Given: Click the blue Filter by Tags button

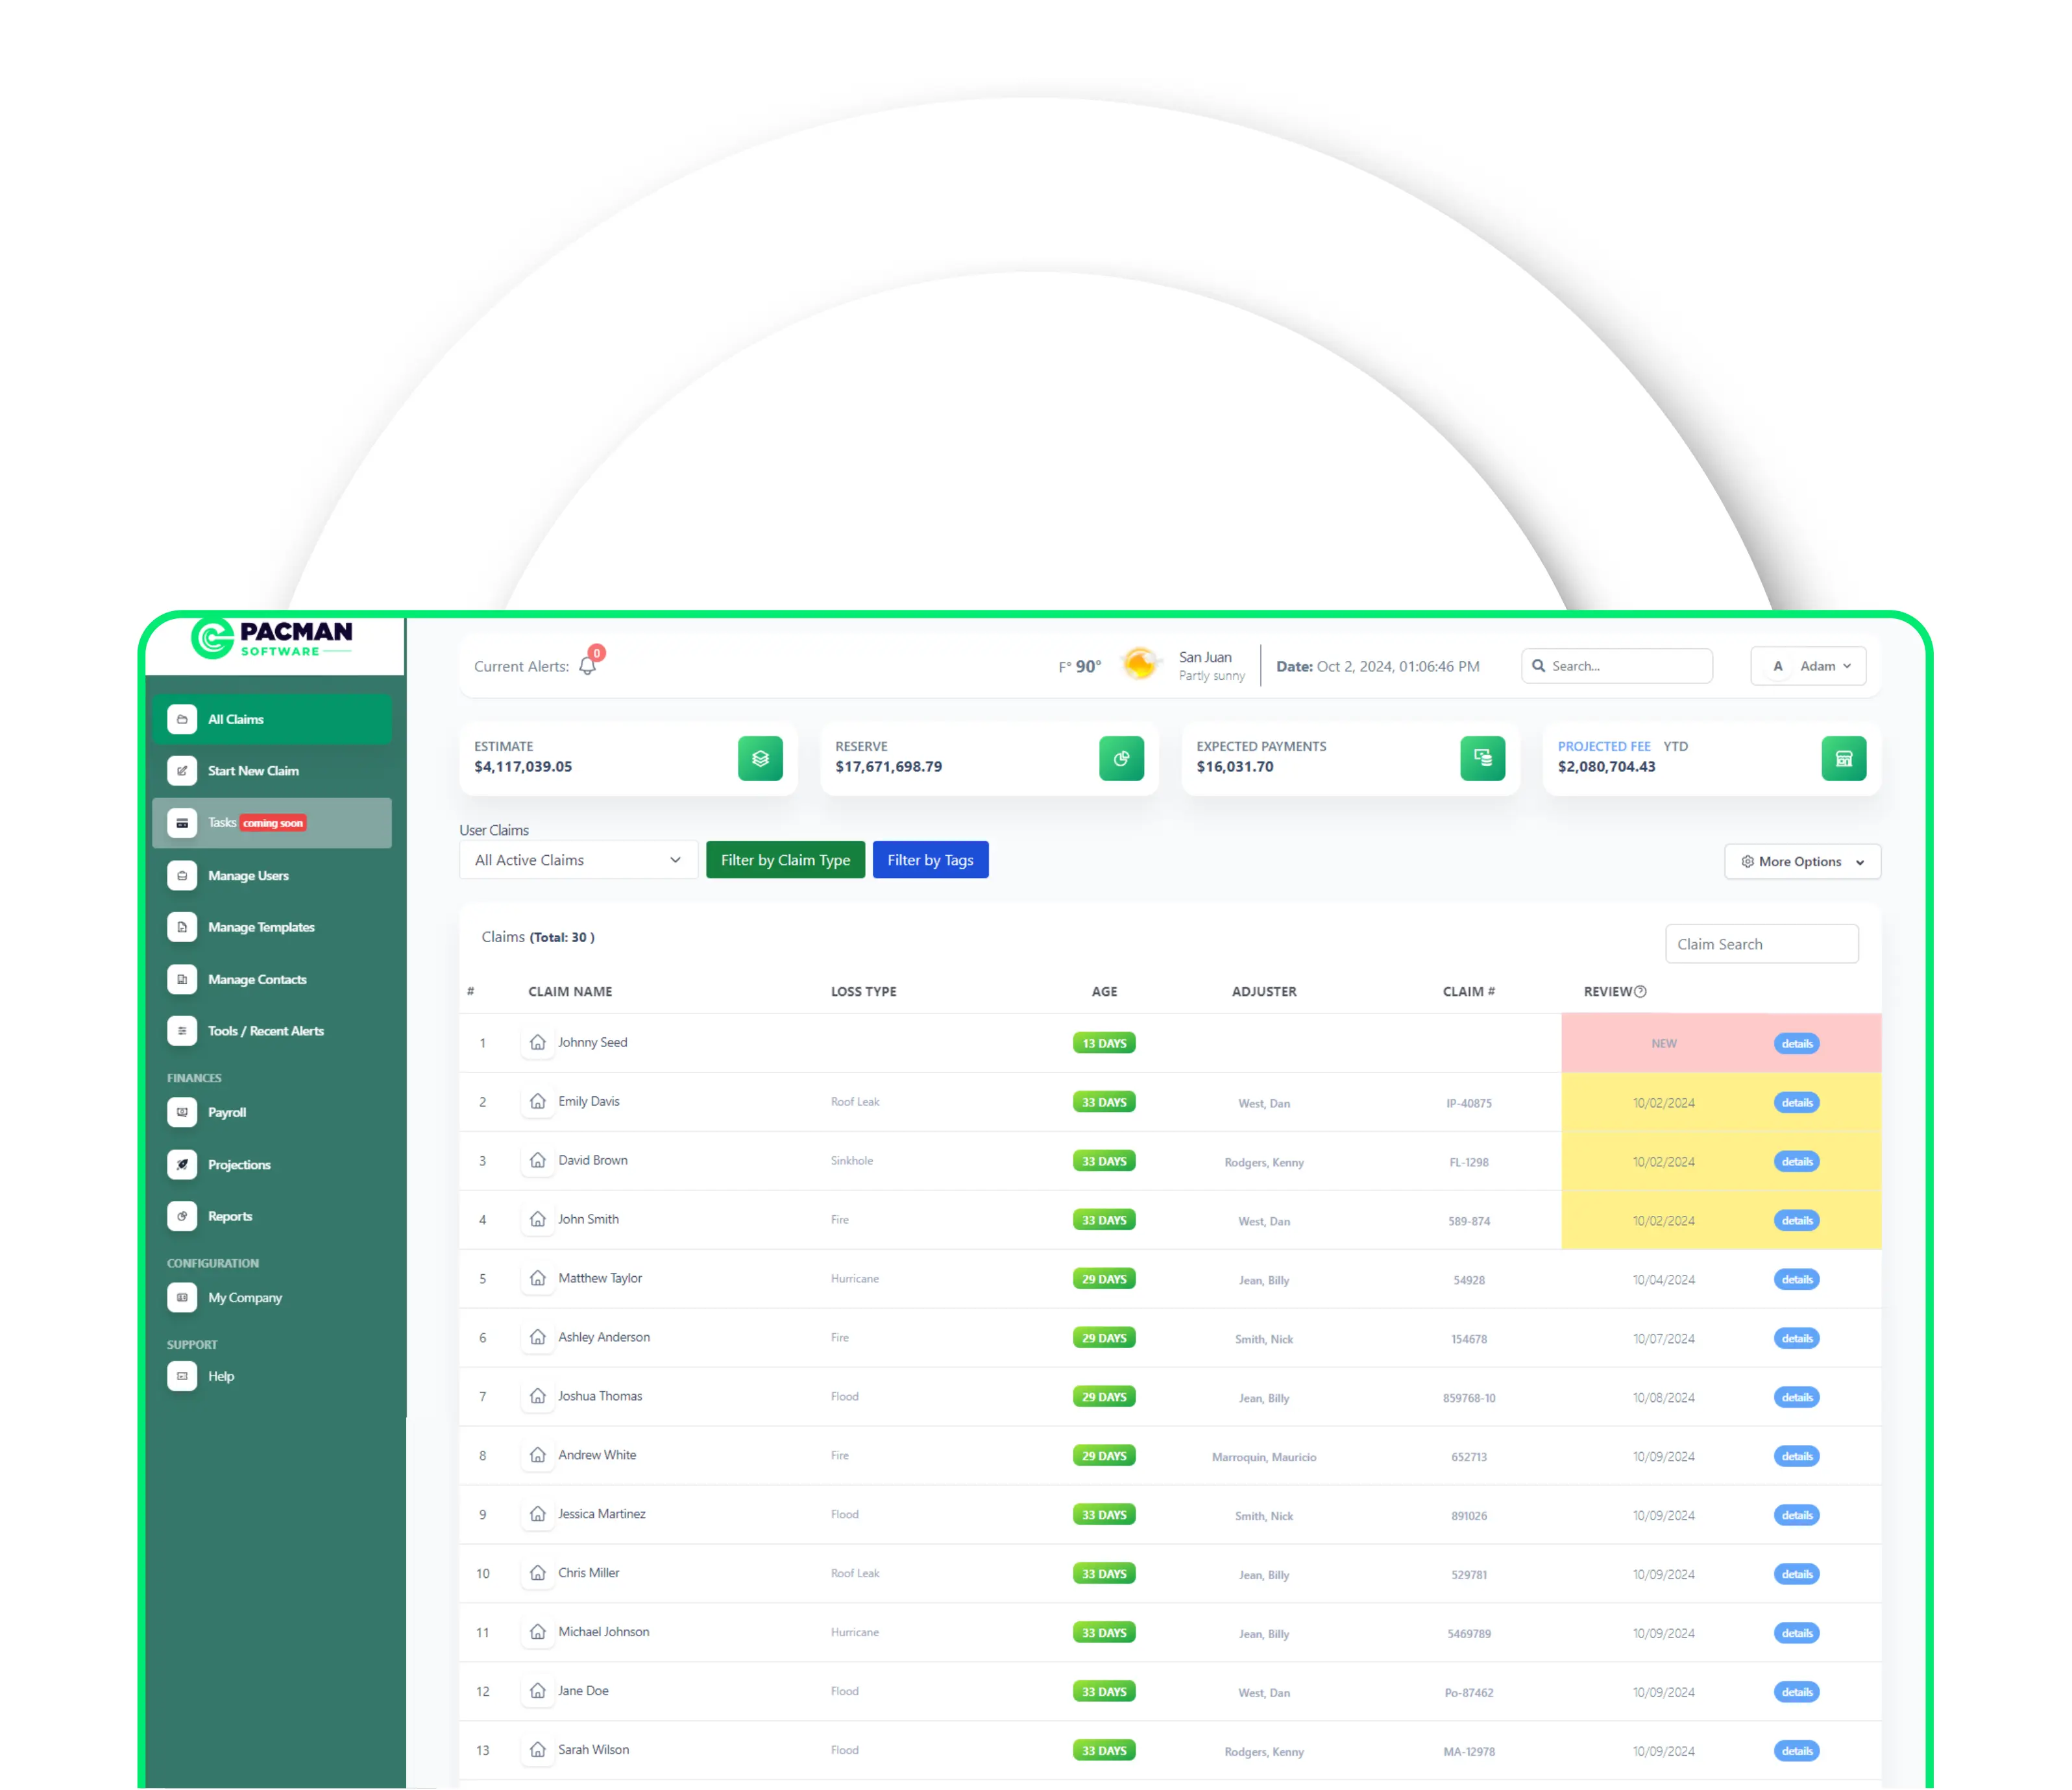Looking at the screenshot, I should [x=930, y=860].
